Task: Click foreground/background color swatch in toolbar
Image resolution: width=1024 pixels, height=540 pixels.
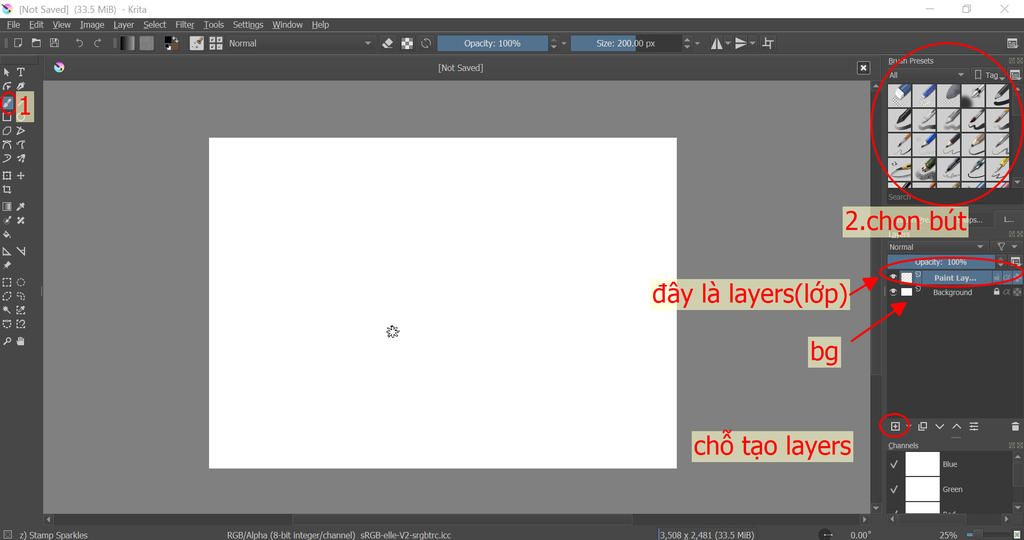Action: tap(172, 43)
